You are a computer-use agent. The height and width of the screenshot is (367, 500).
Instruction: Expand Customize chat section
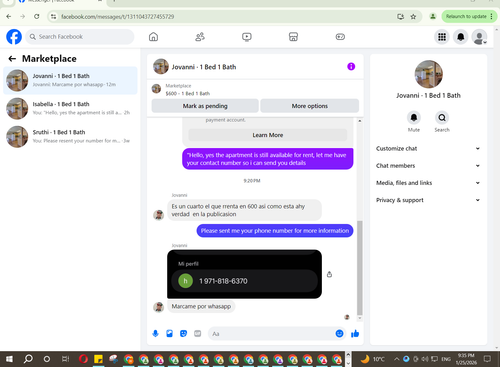(x=428, y=148)
